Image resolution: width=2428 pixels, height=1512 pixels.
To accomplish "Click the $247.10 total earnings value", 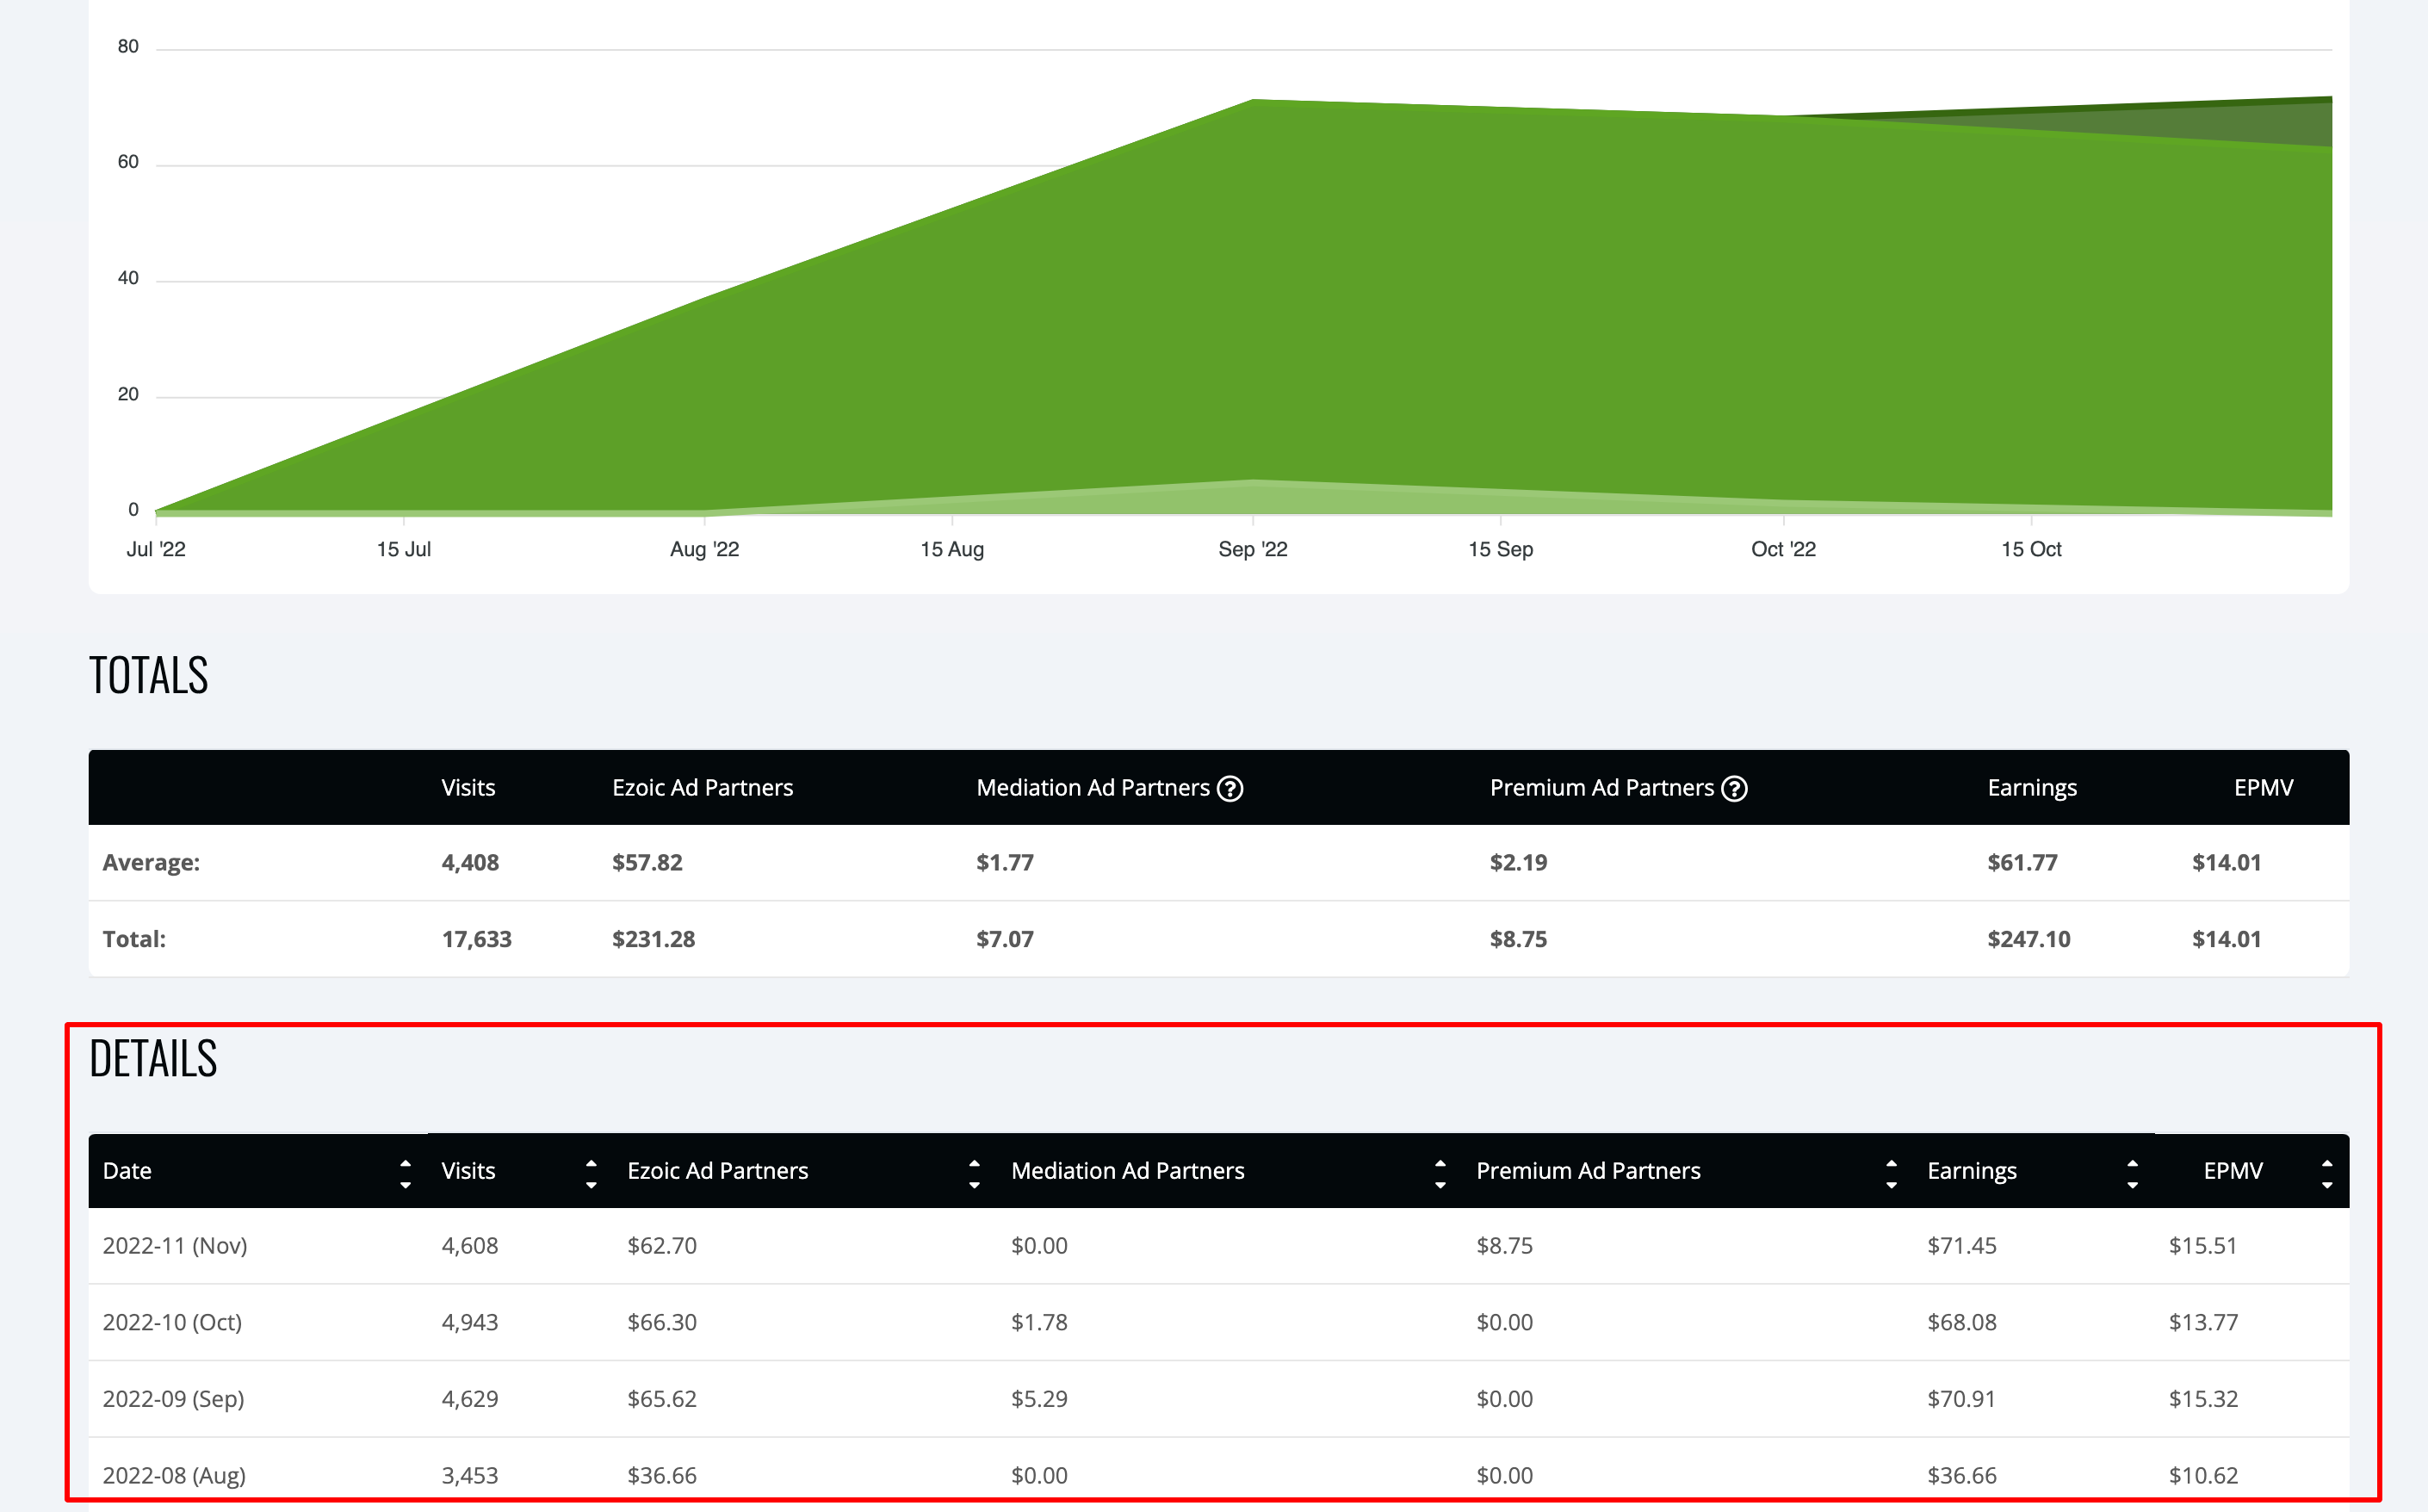I will 2029,940.
